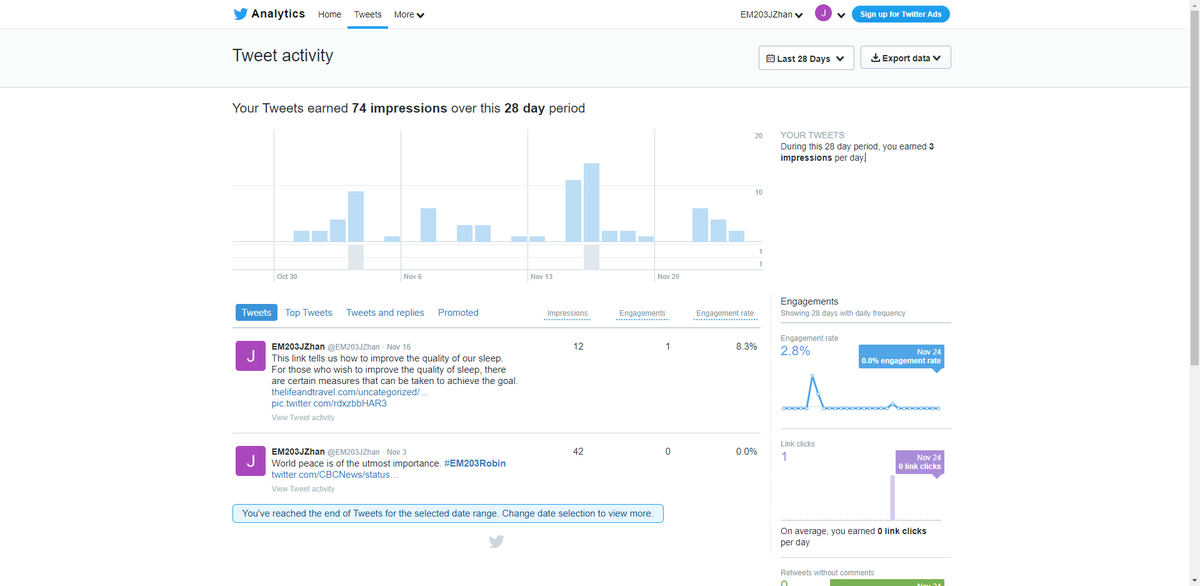Open the profile menu arrow next to avatar

point(841,15)
